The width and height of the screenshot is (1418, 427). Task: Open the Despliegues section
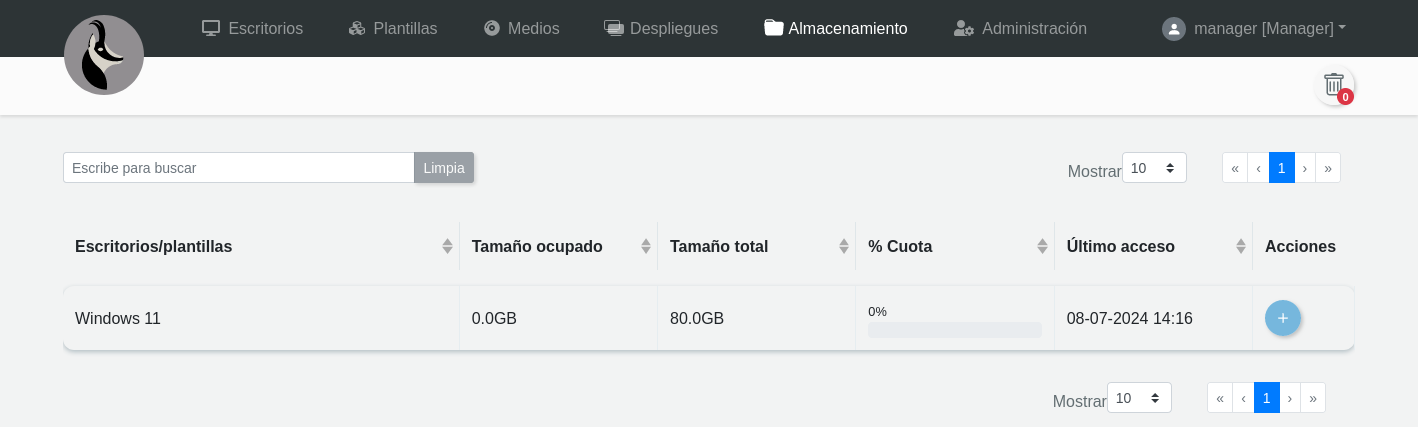[661, 29]
